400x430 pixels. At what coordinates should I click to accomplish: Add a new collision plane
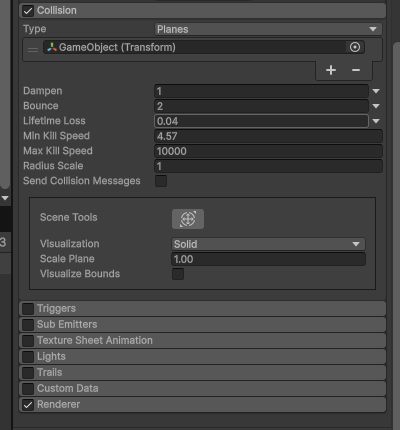pyautogui.click(x=331, y=70)
